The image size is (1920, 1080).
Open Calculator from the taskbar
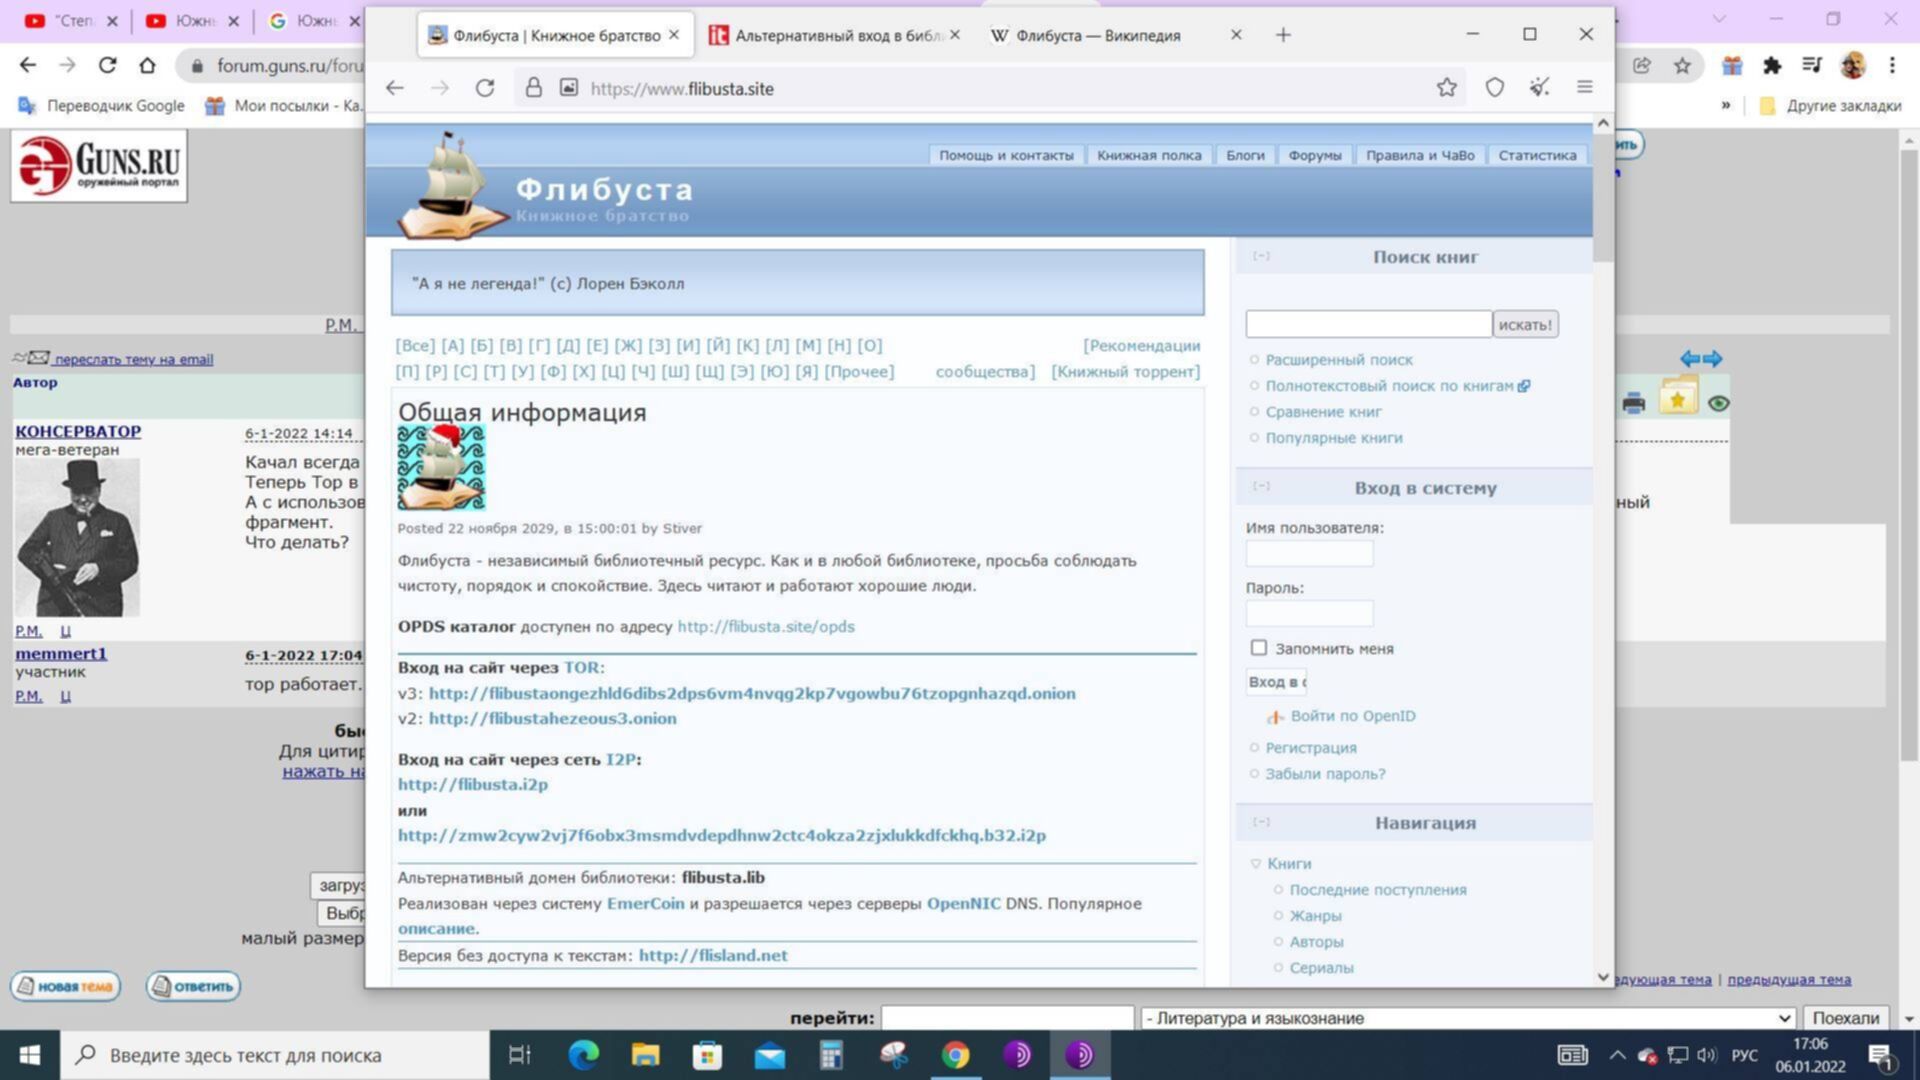(831, 1055)
